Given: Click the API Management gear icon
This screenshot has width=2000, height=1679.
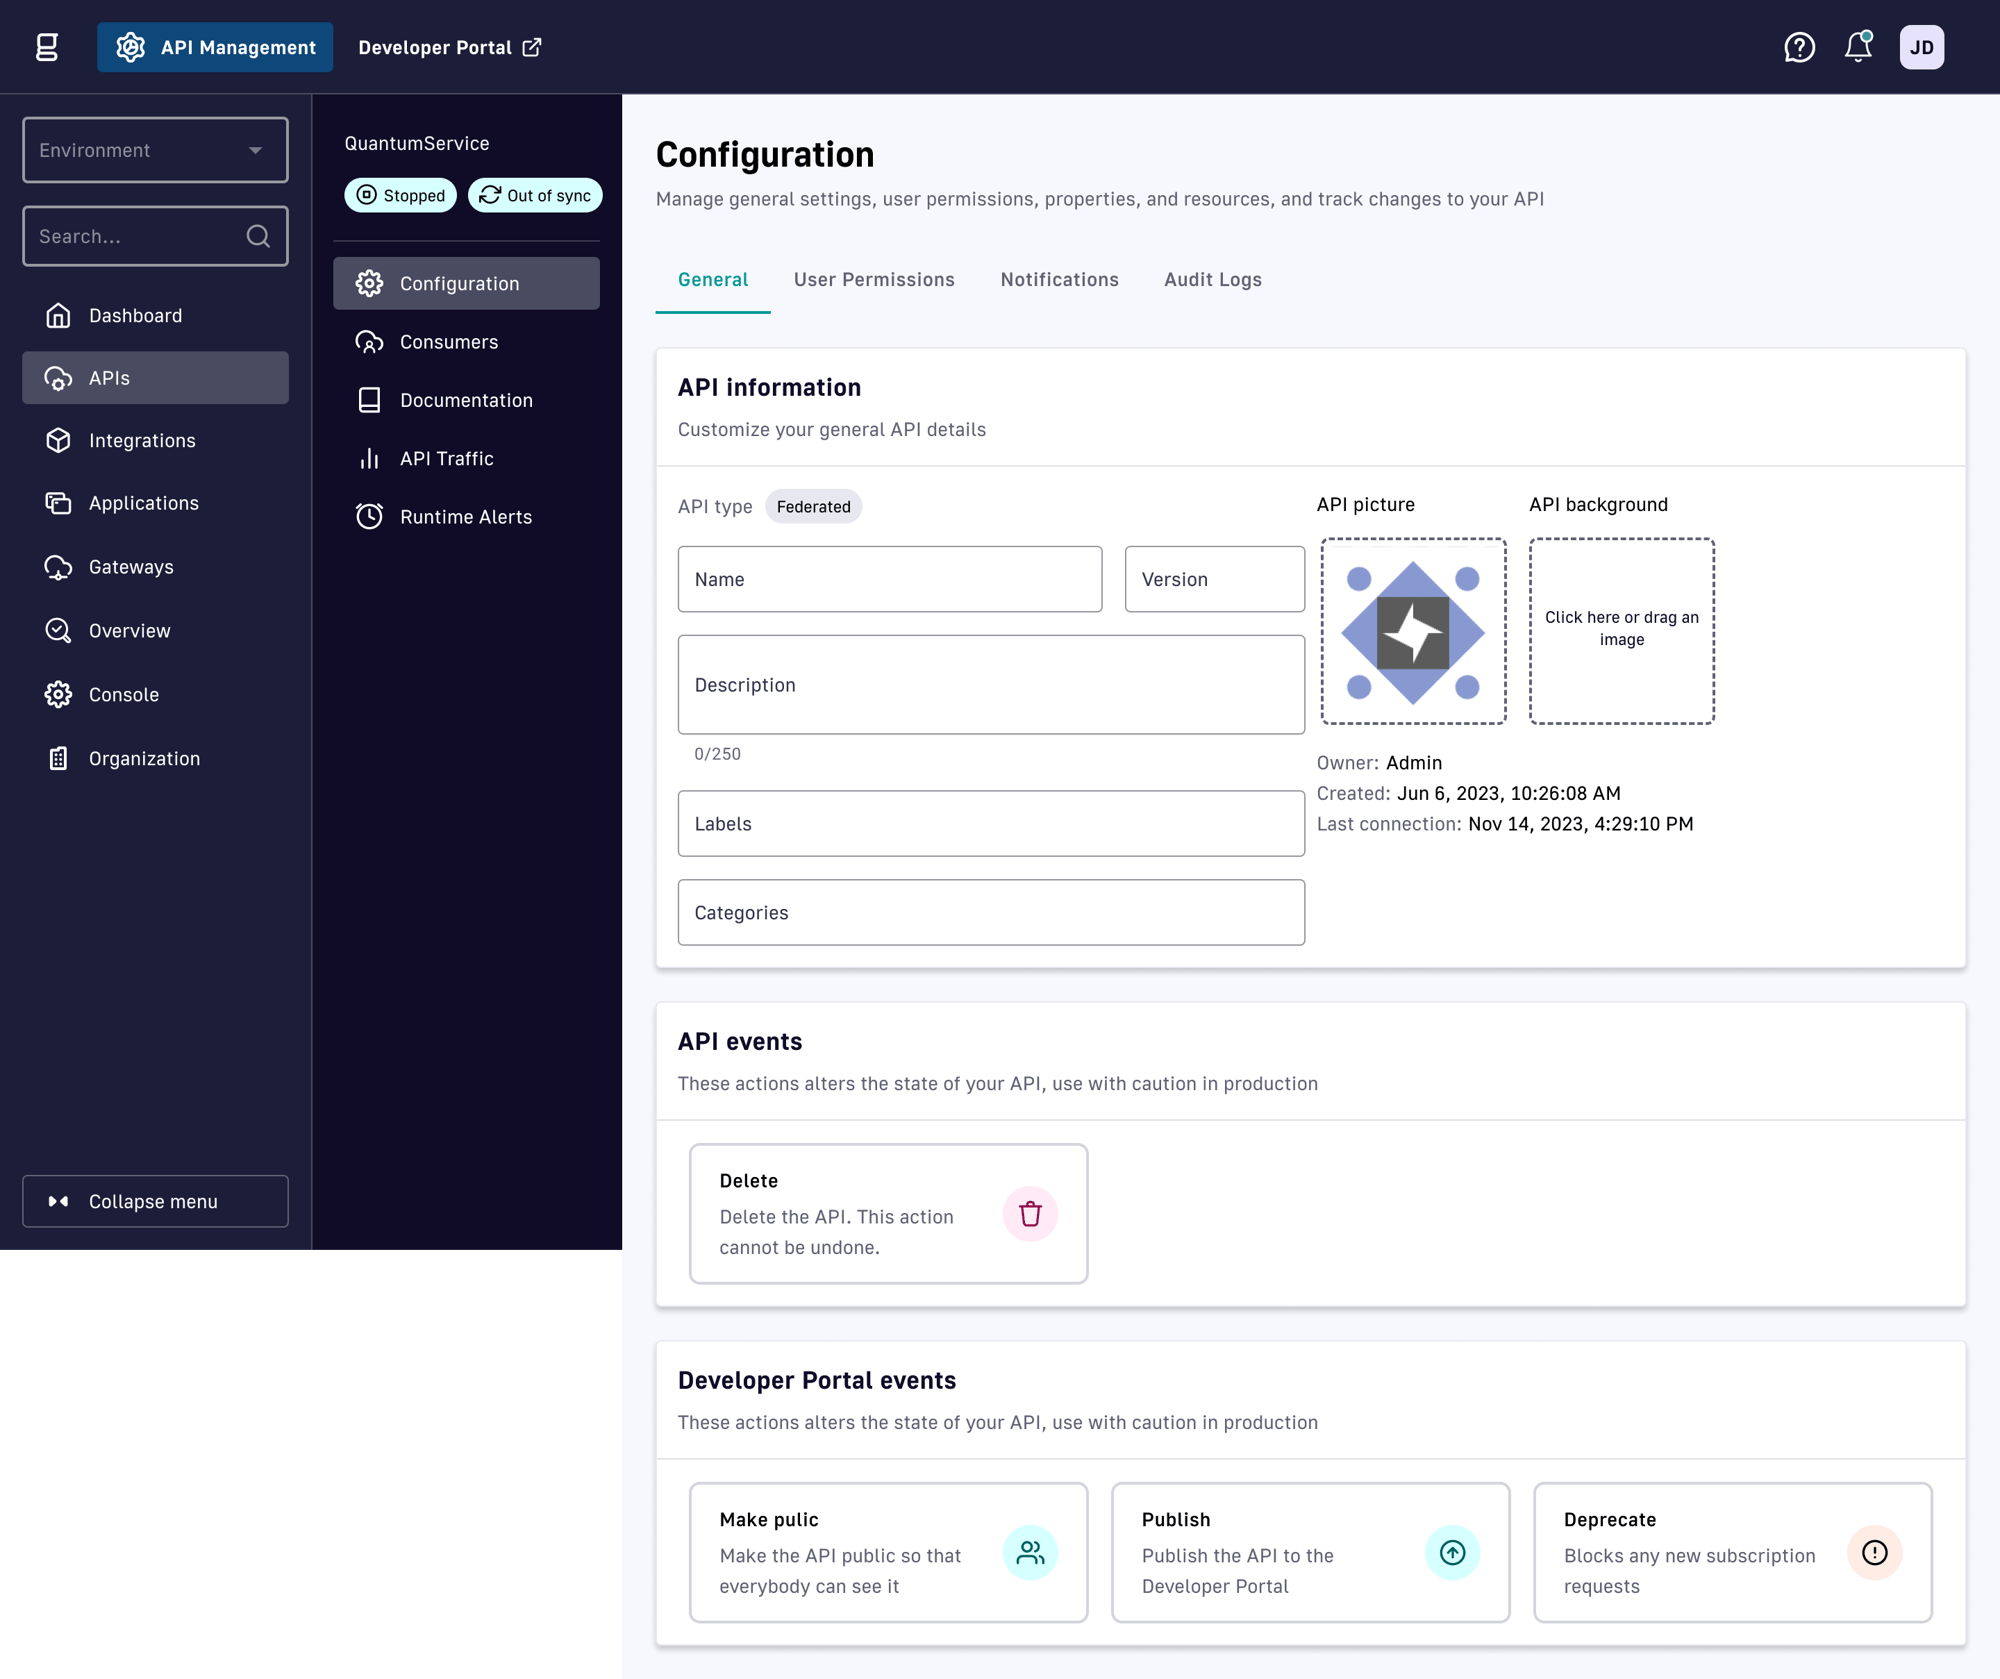Looking at the screenshot, I should coord(130,47).
